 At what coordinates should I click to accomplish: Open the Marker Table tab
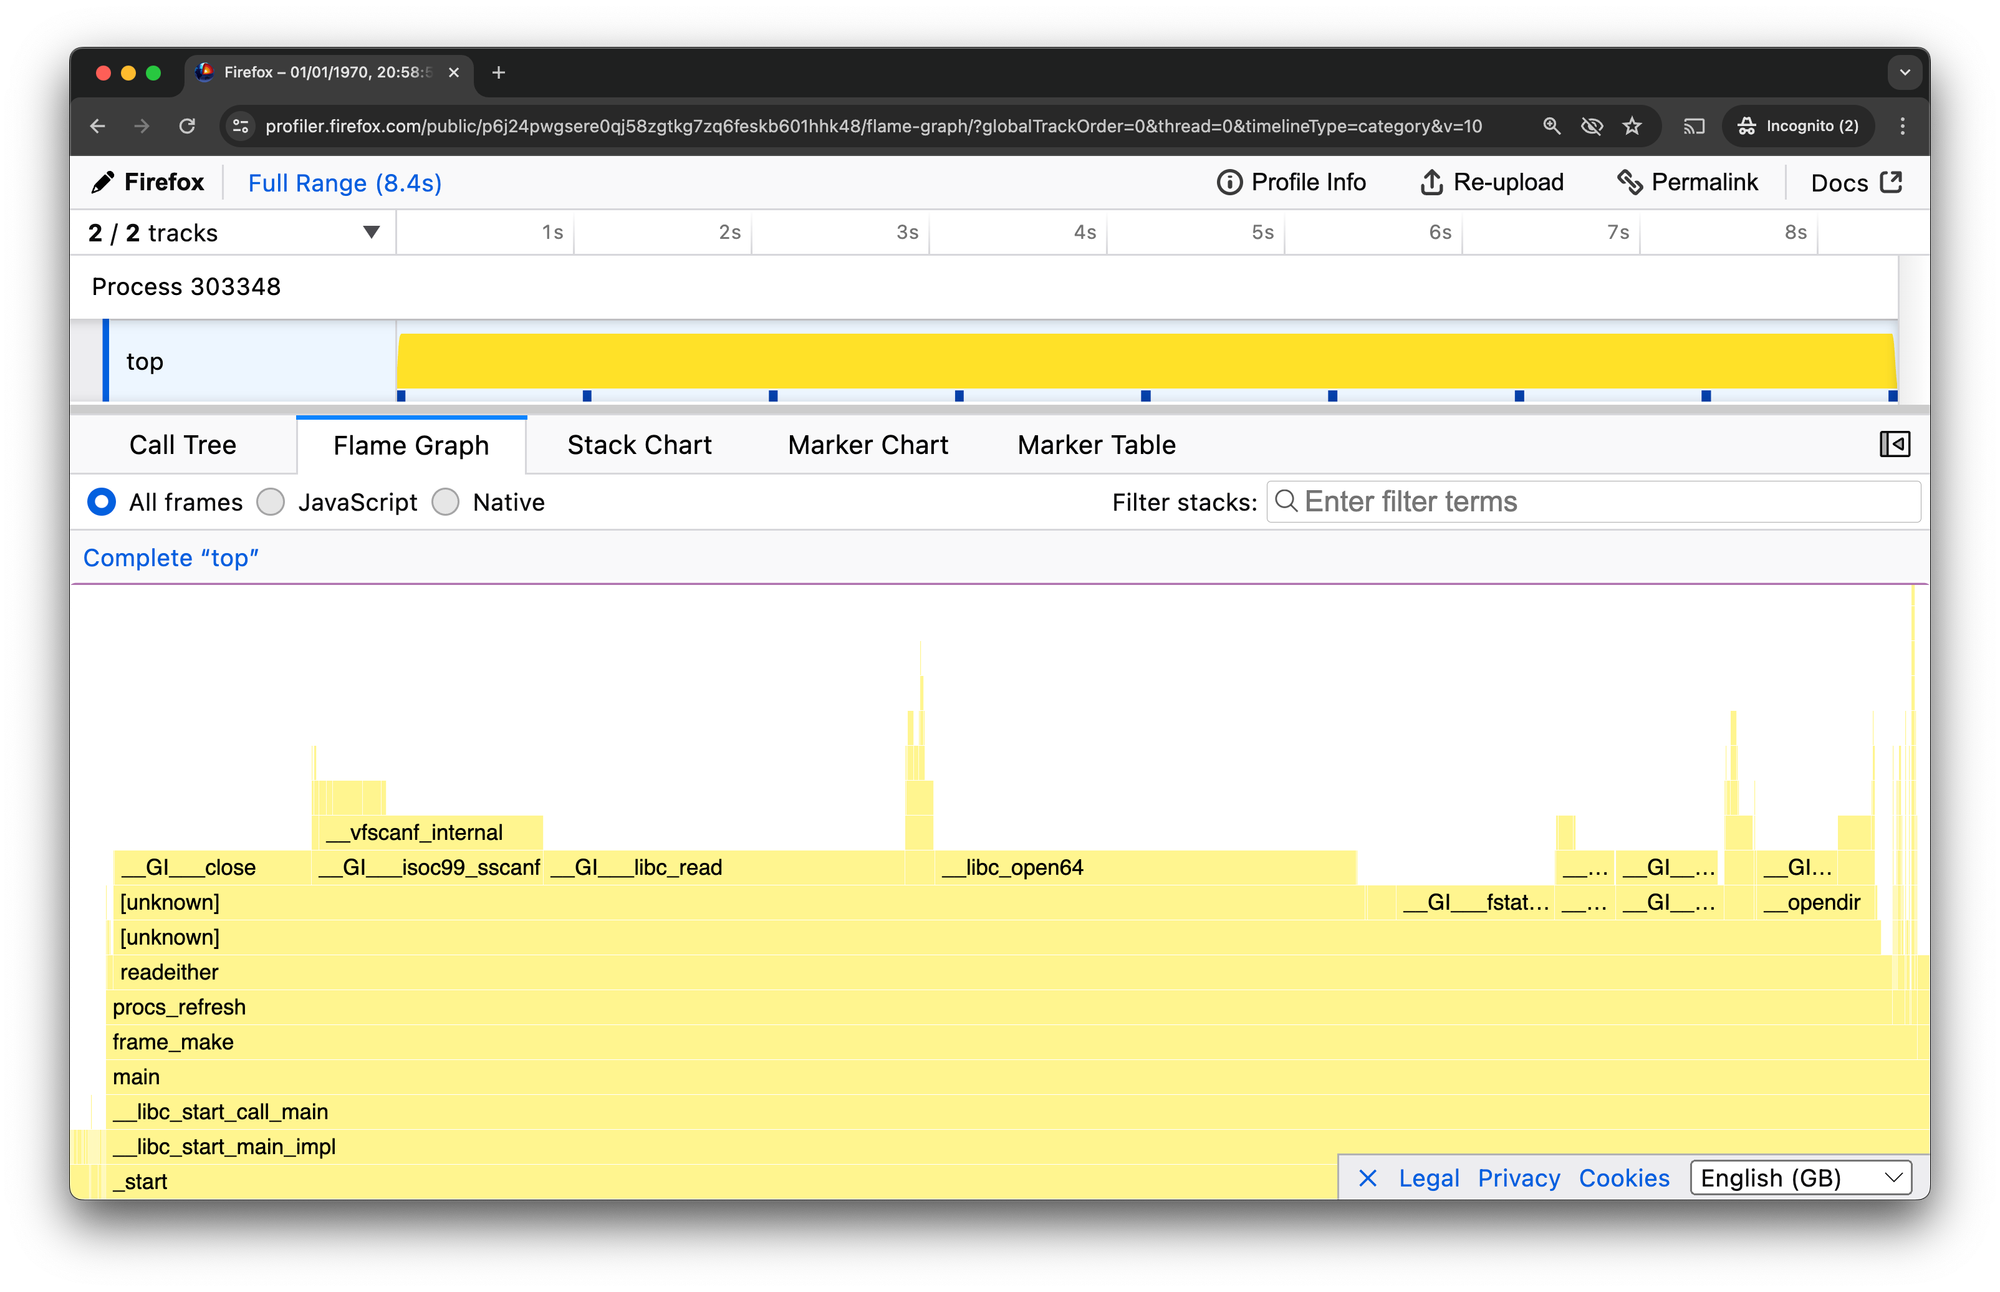(x=1096, y=444)
